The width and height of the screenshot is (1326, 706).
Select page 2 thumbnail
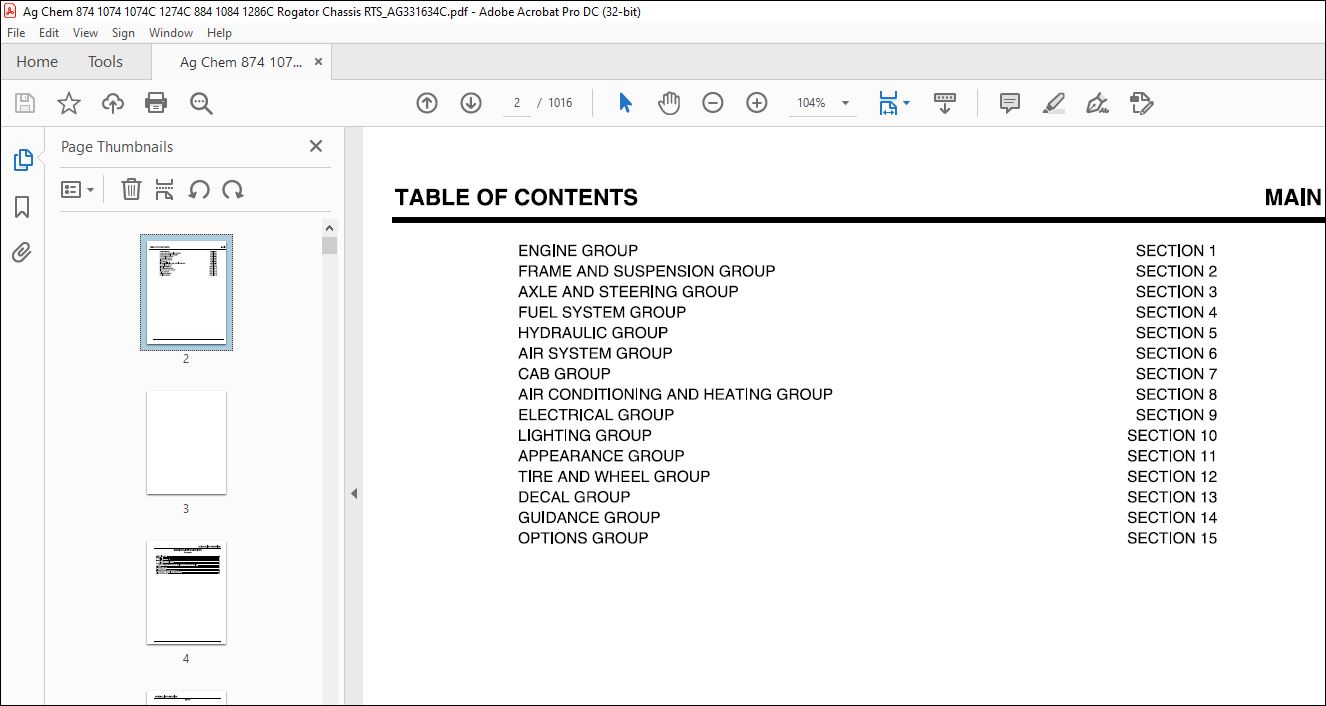pyautogui.click(x=186, y=292)
